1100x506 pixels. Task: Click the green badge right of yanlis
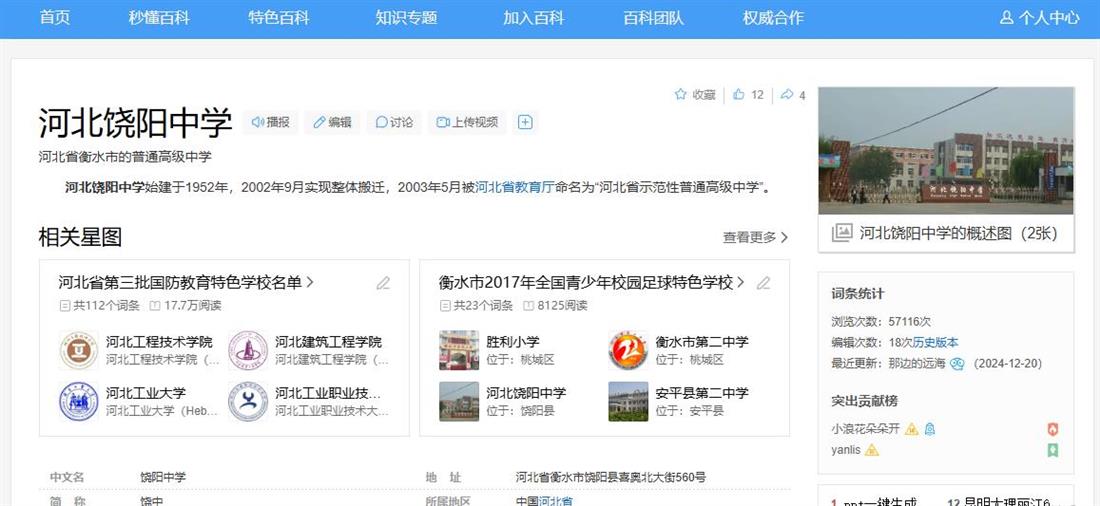coord(1052,451)
